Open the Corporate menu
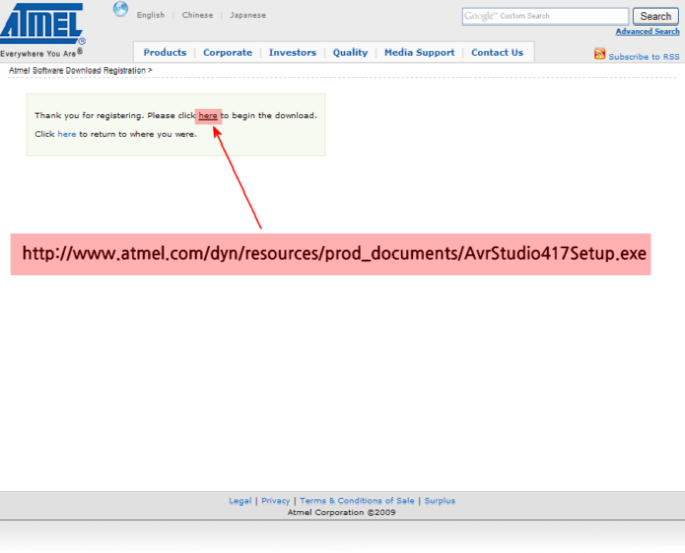The image size is (685, 553). click(x=228, y=52)
